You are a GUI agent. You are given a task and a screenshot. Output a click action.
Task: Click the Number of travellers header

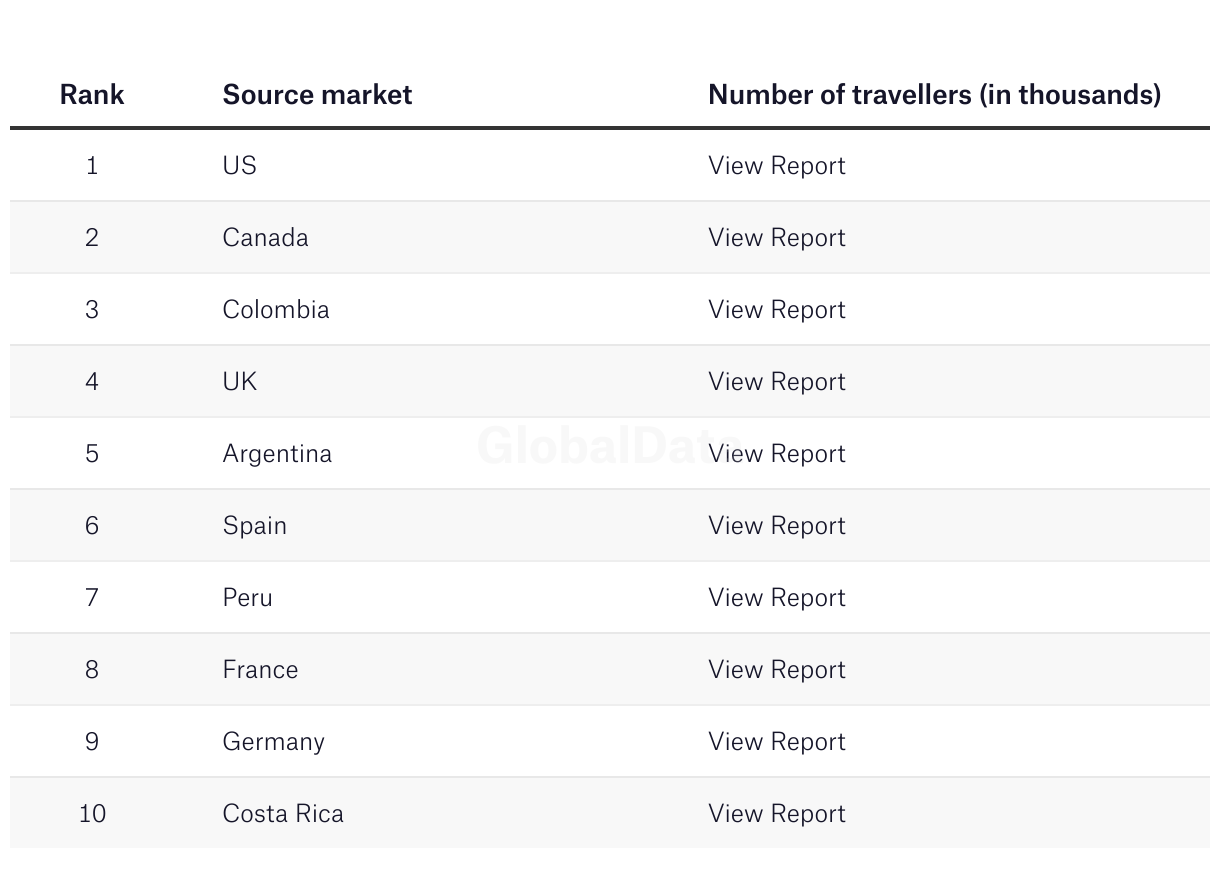click(x=934, y=94)
